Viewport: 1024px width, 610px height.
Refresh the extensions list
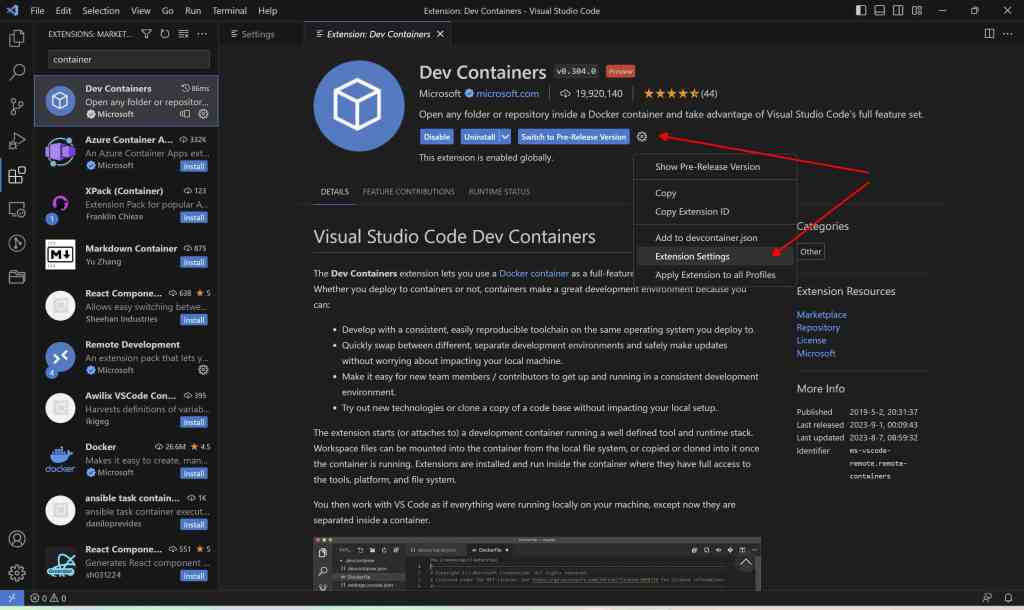(165, 34)
